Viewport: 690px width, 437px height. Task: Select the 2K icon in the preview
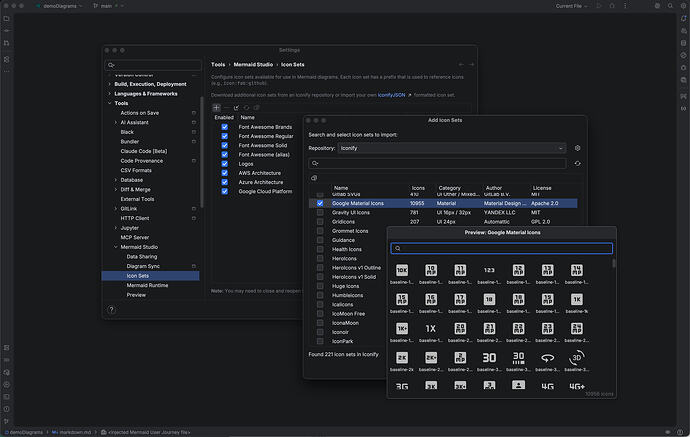coord(402,358)
